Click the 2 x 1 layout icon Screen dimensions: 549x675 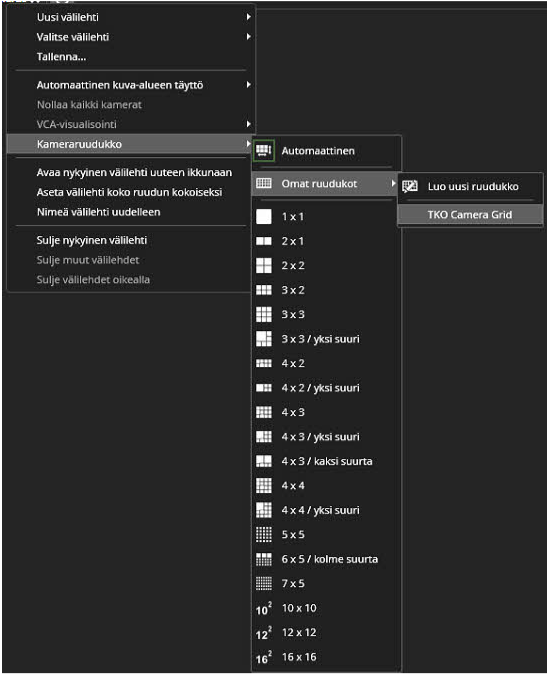pos(264,241)
